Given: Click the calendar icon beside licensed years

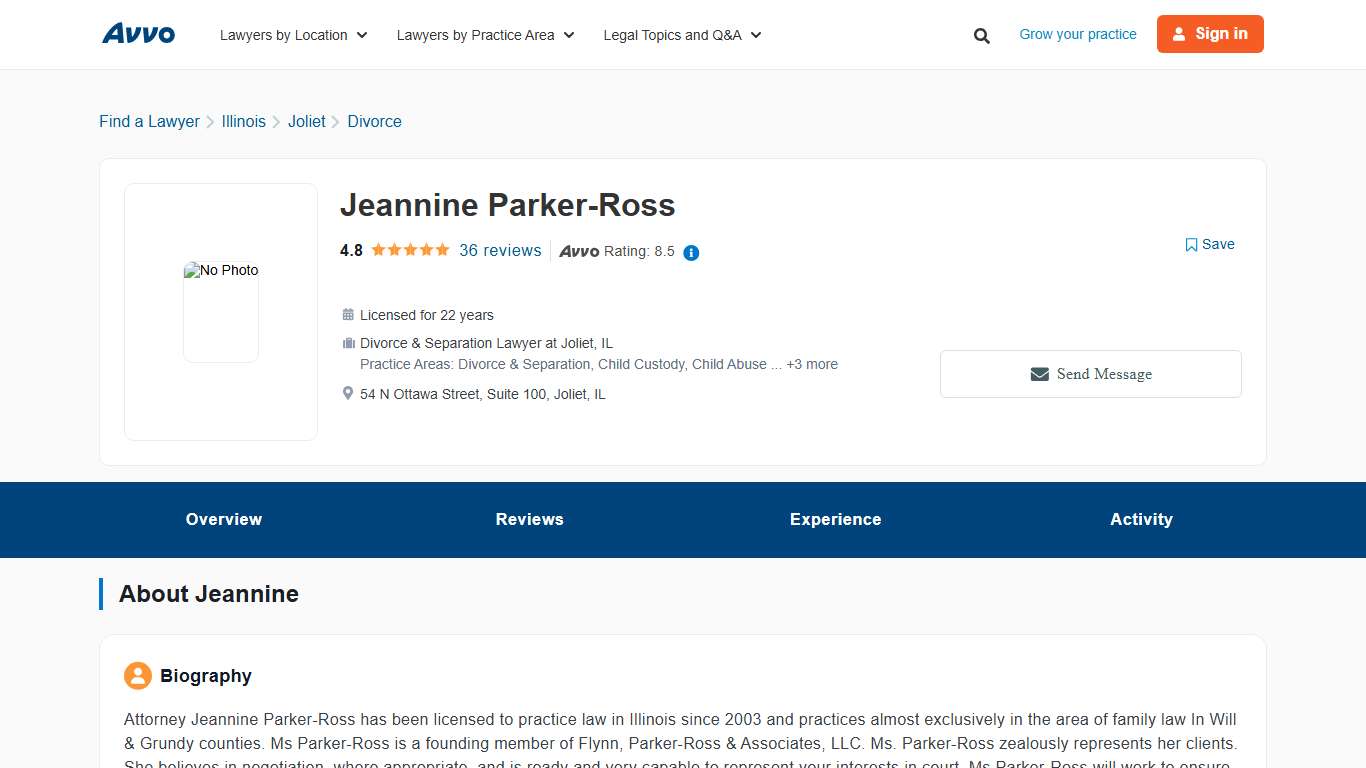Looking at the screenshot, I should [x=347, y=314].
